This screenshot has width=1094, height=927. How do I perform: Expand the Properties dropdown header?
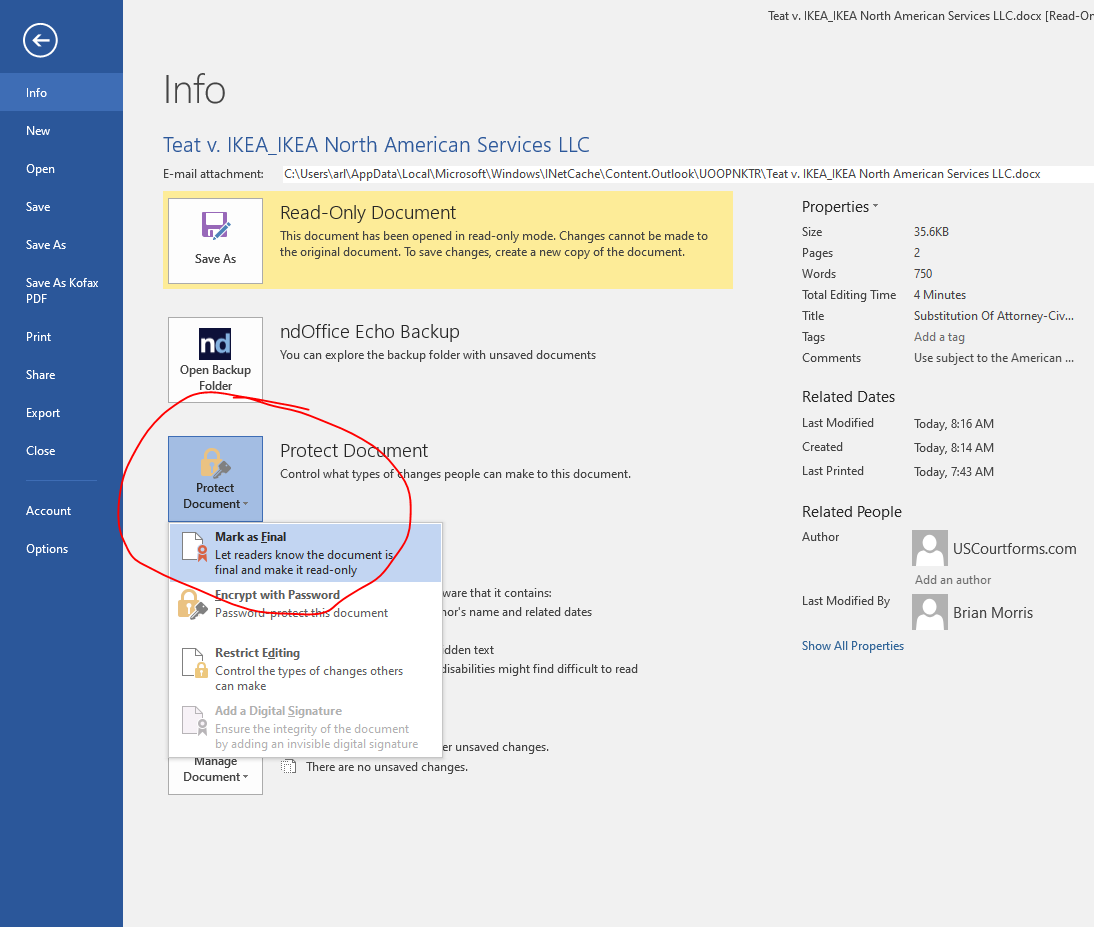[840, 206]
